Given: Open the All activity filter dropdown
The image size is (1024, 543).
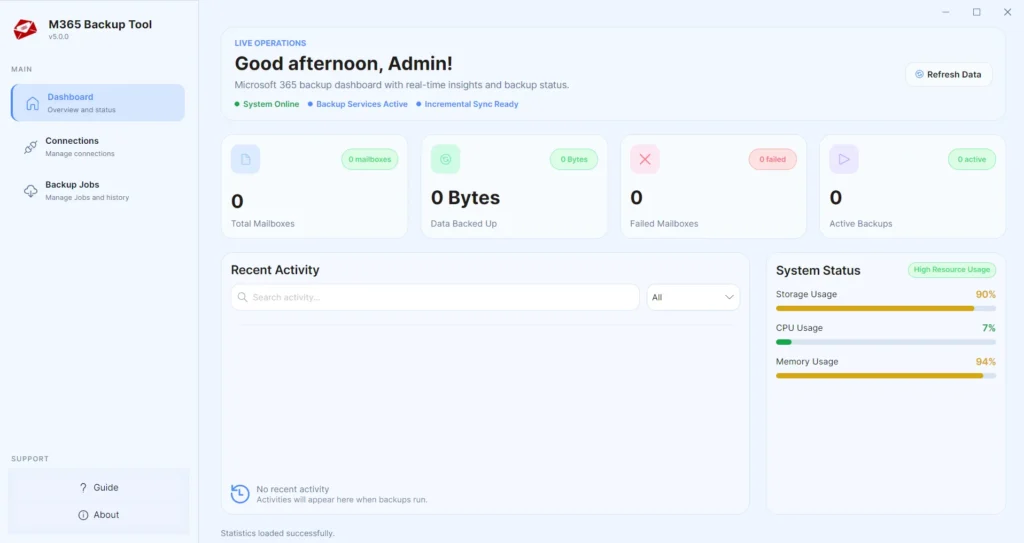Looking at the screenshot, I should coord(693,297).
